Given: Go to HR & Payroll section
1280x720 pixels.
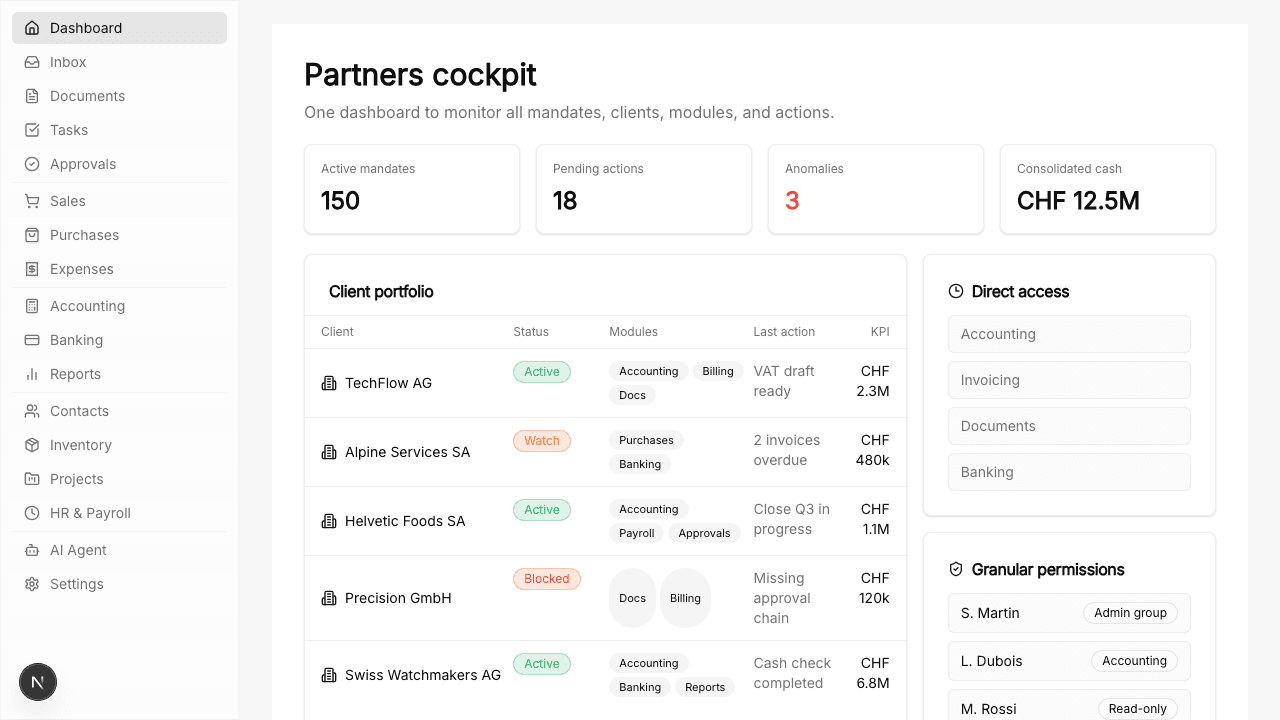Looking at the screenshot, I should 90,513.
